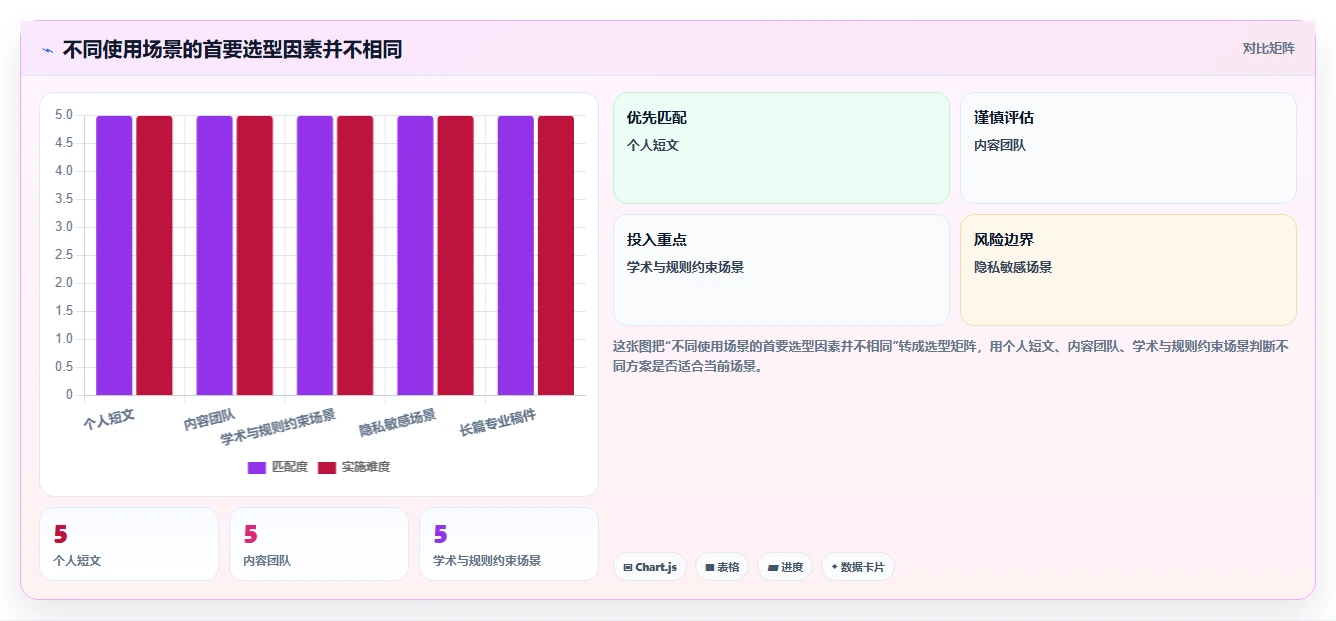This screenshot has height=621, width=1336.
Task: Open the 投入重点 card
Action: click(x=781, y=270)
